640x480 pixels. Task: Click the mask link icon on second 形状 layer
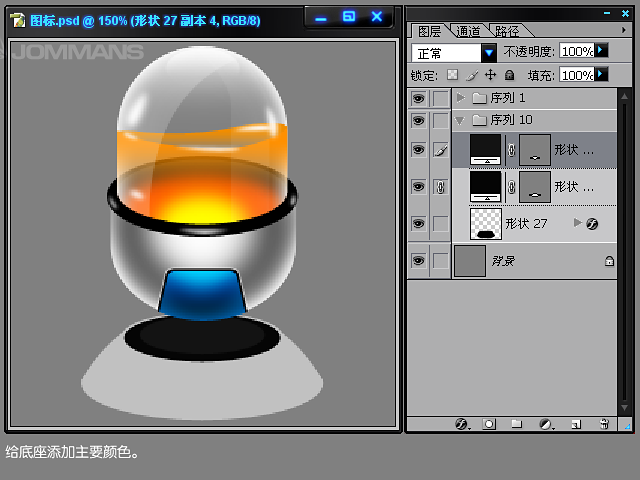point(511,187)
